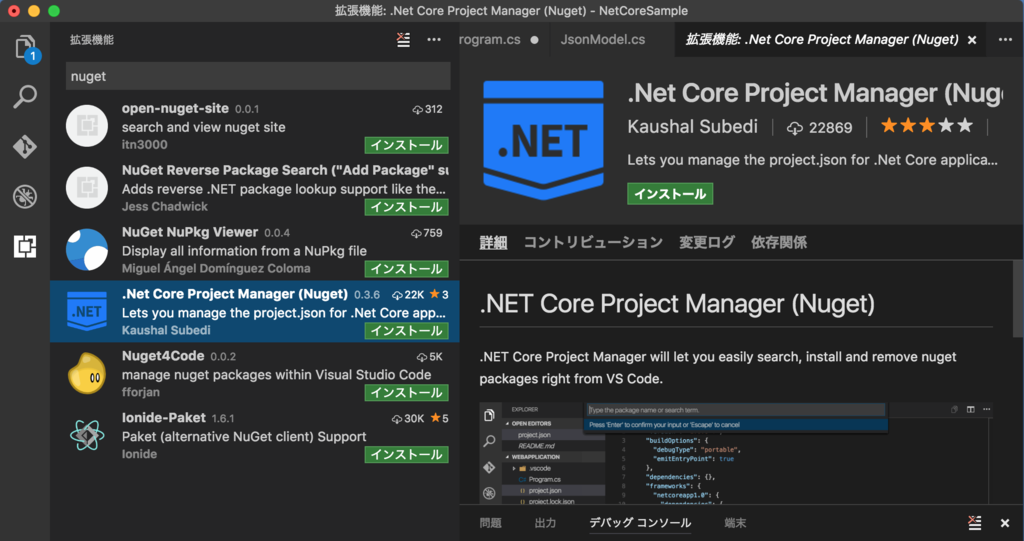
Task: Click the Ionide-Paket atom icon
Action: coord(87,435)
